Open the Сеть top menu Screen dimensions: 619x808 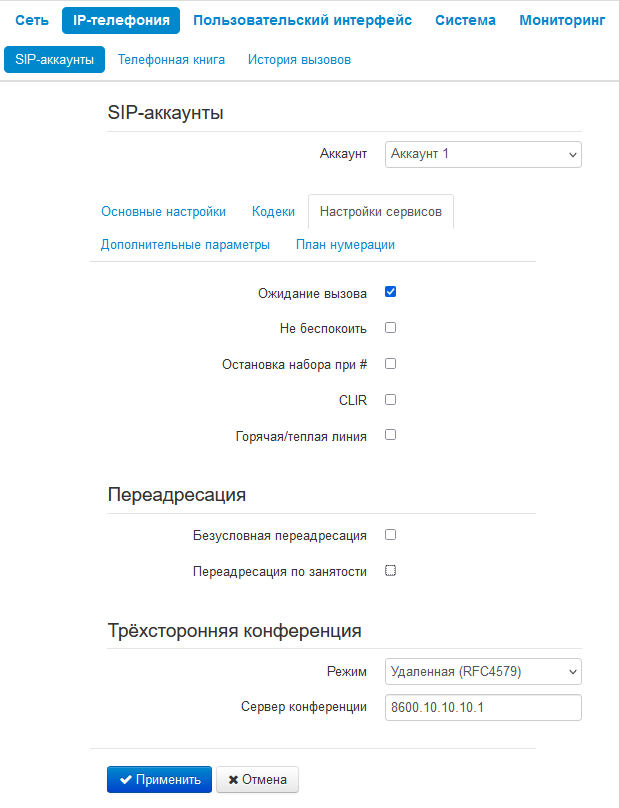(30, 20)
